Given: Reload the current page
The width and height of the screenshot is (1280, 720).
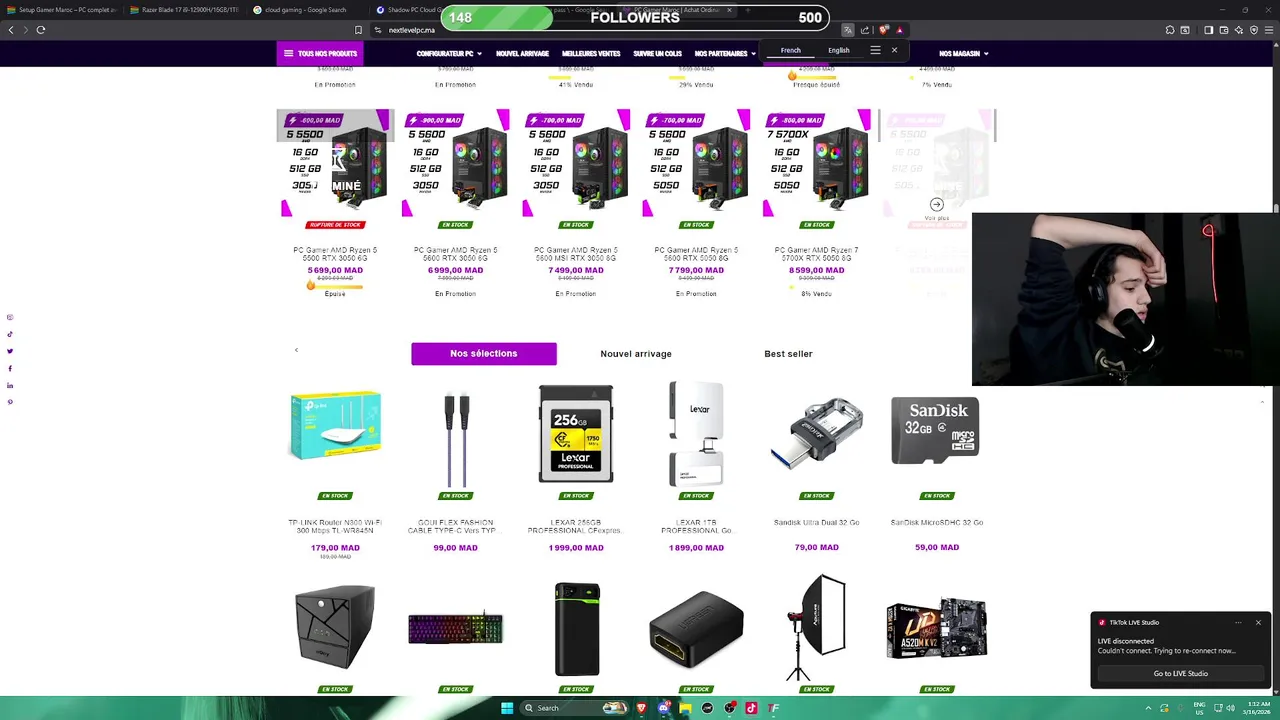Looking at the screenshot, I should click(41, 30).
